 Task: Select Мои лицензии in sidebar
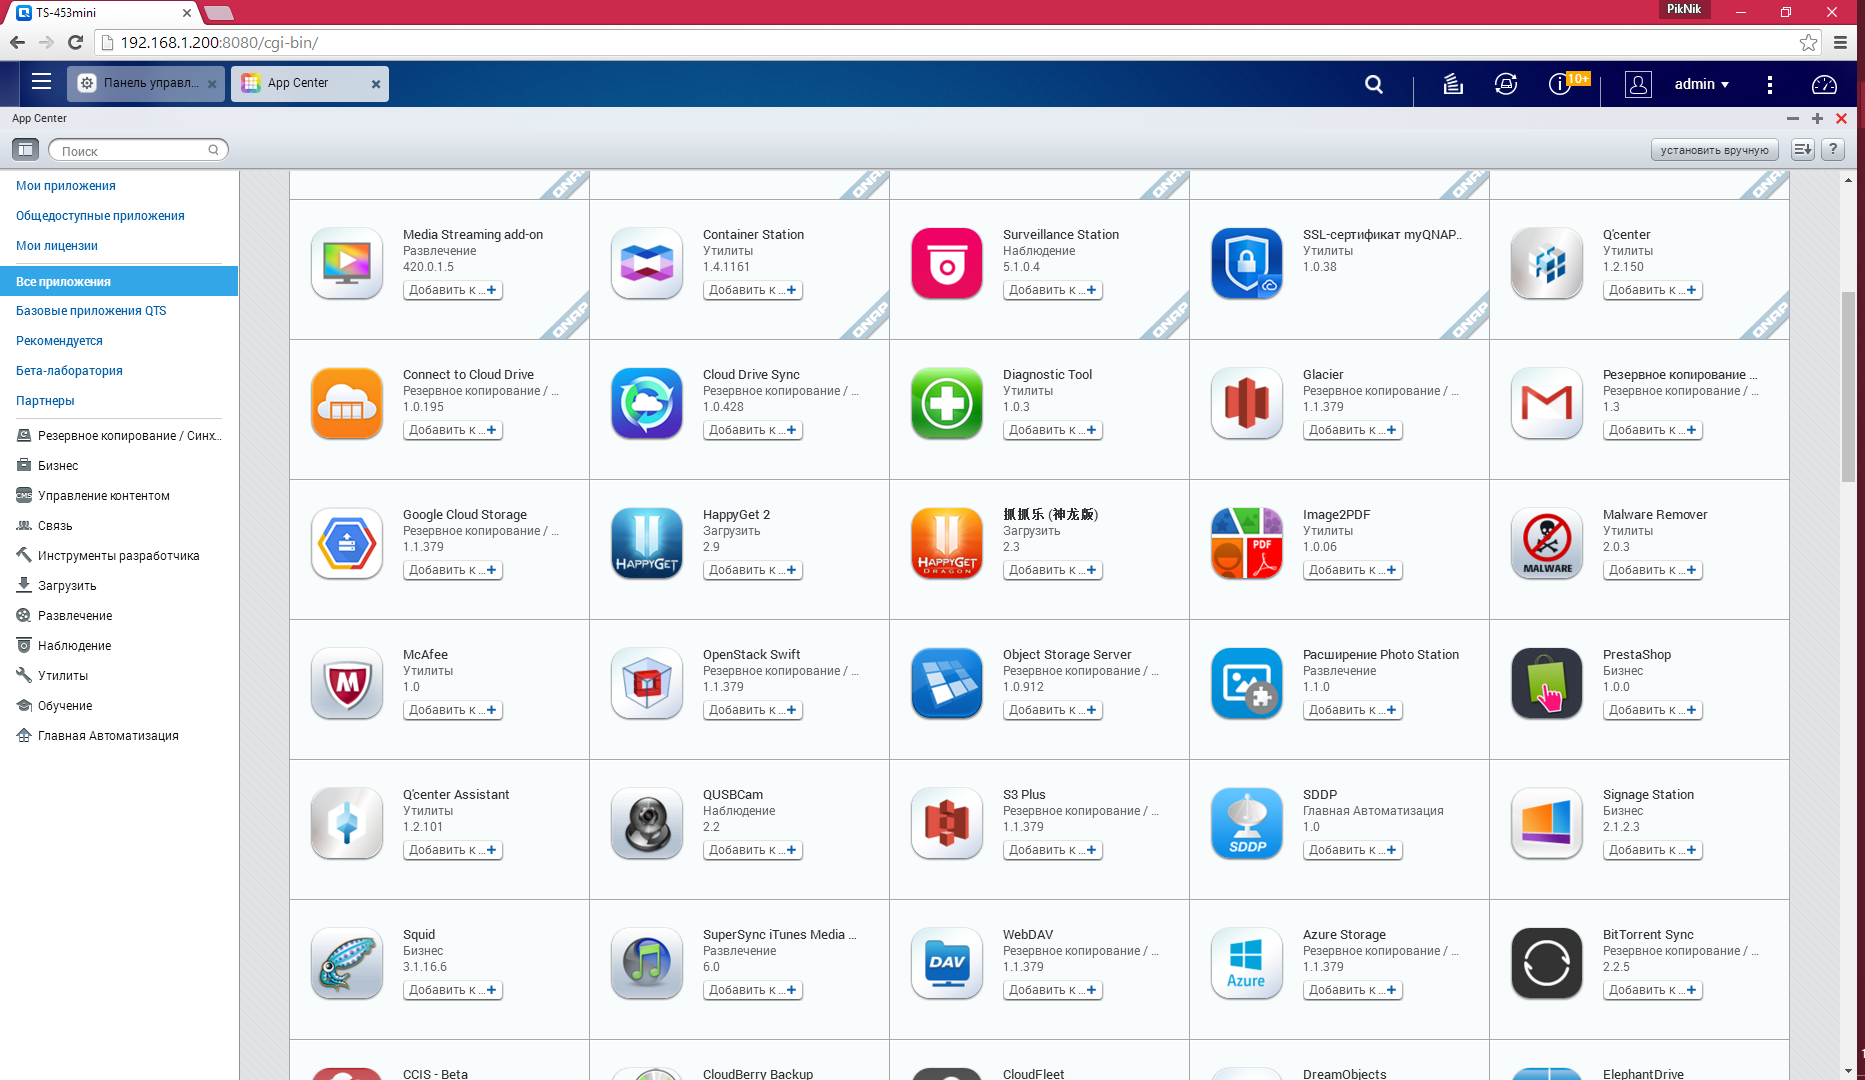tap(57, 246)
